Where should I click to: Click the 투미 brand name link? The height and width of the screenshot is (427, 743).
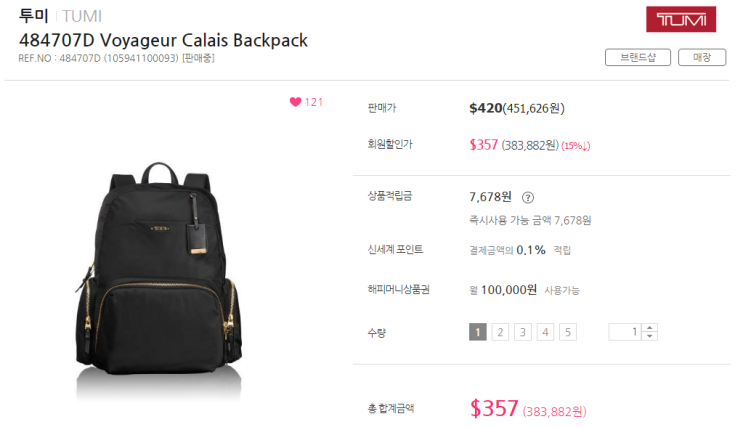click(34, 16)
